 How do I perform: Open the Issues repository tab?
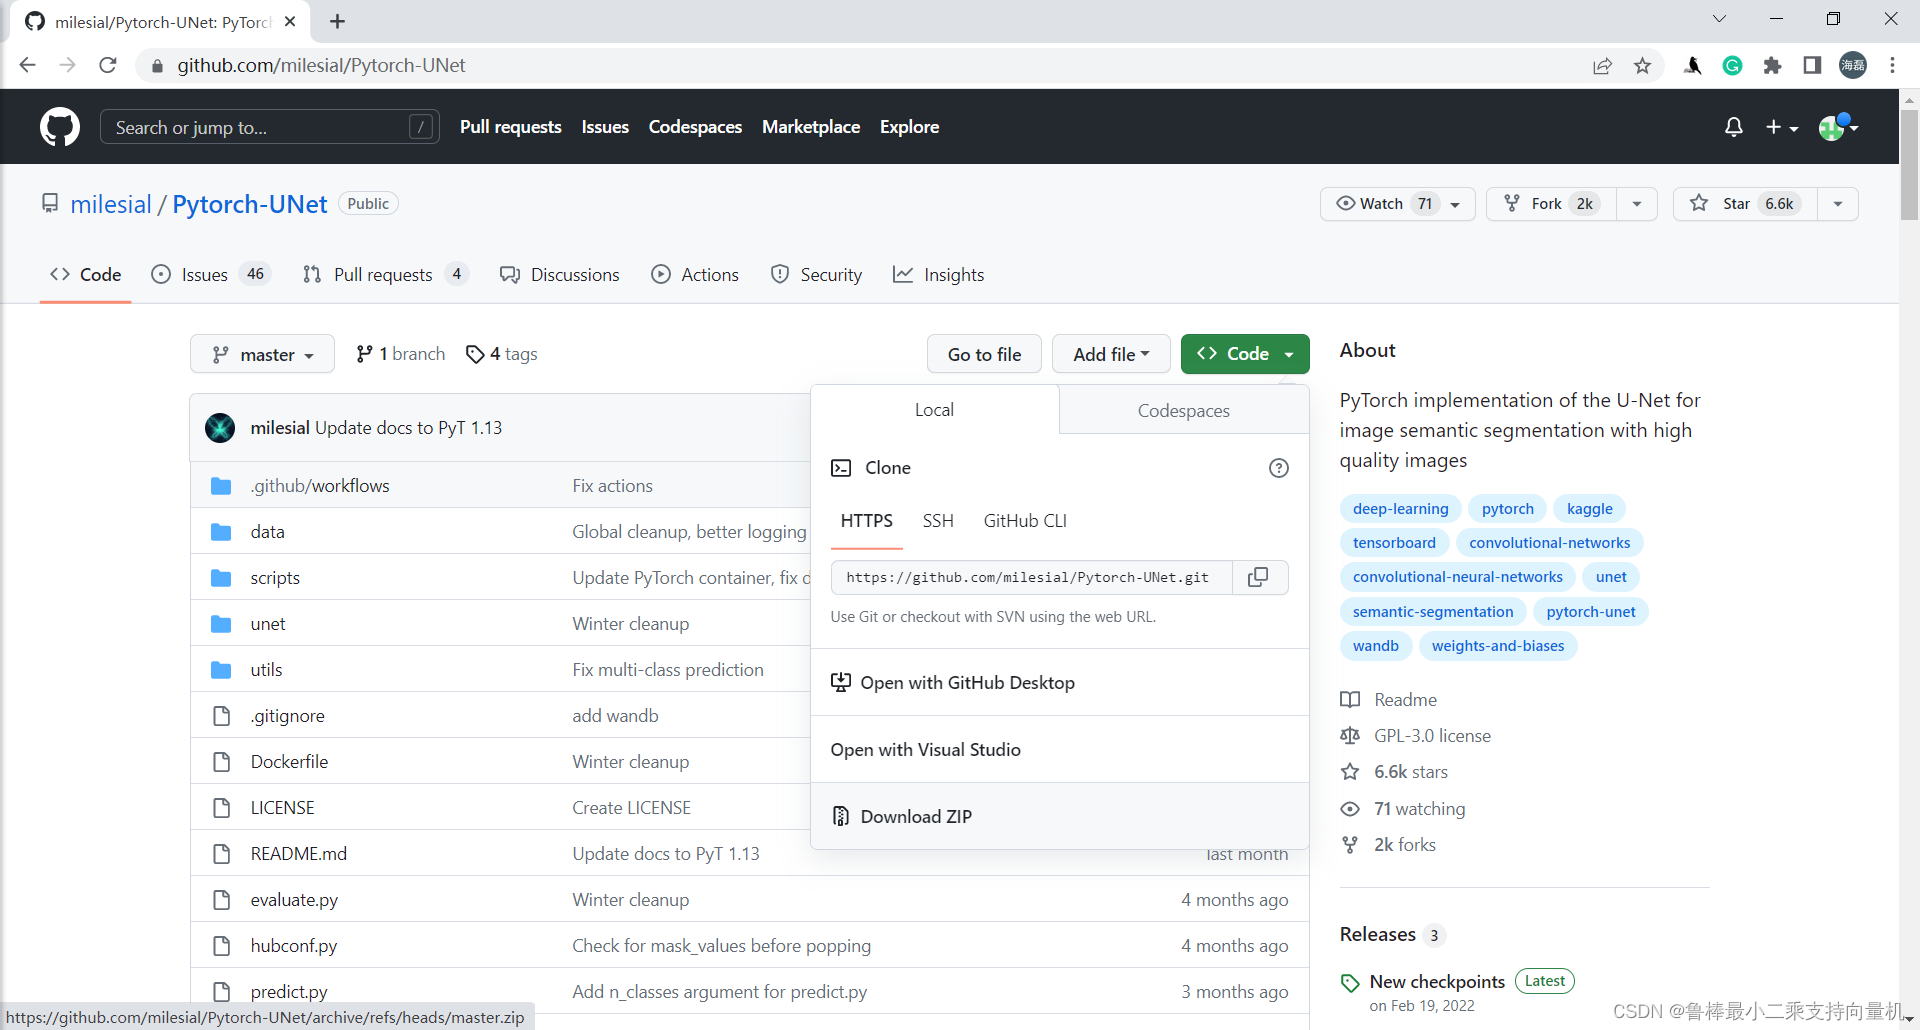[210, 275]
